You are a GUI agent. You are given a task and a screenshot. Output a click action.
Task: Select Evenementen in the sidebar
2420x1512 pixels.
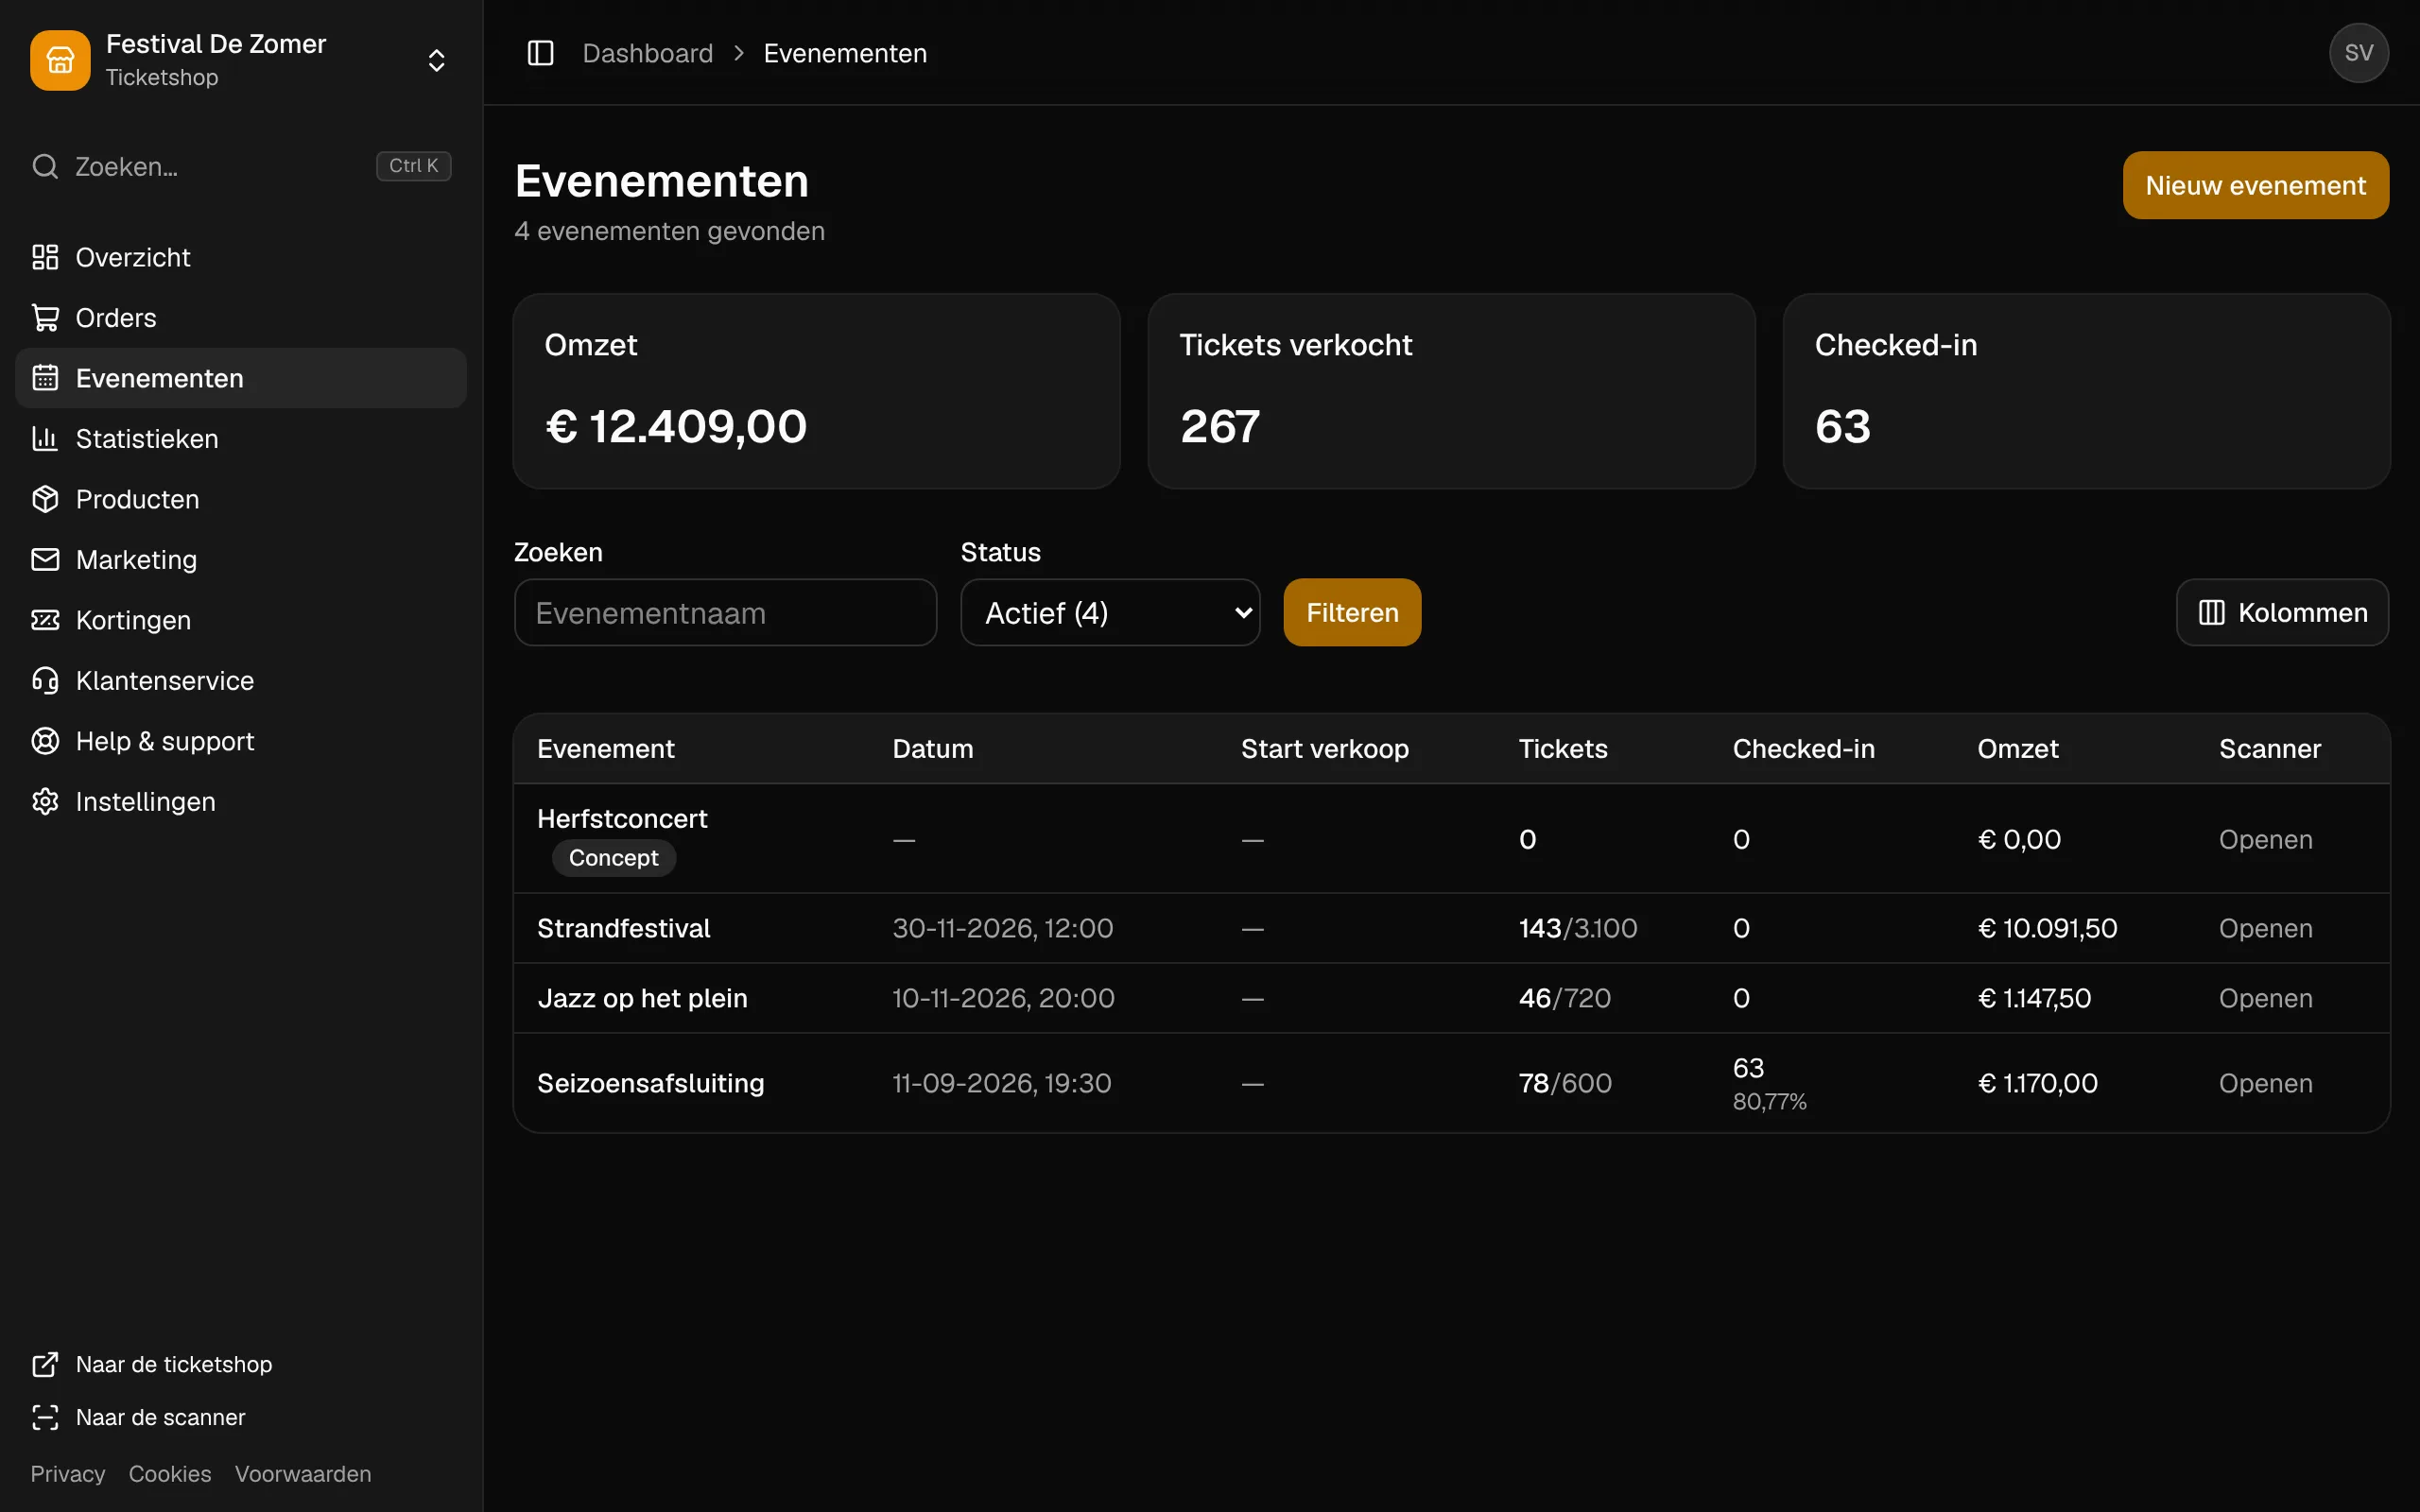pos(241,378)
